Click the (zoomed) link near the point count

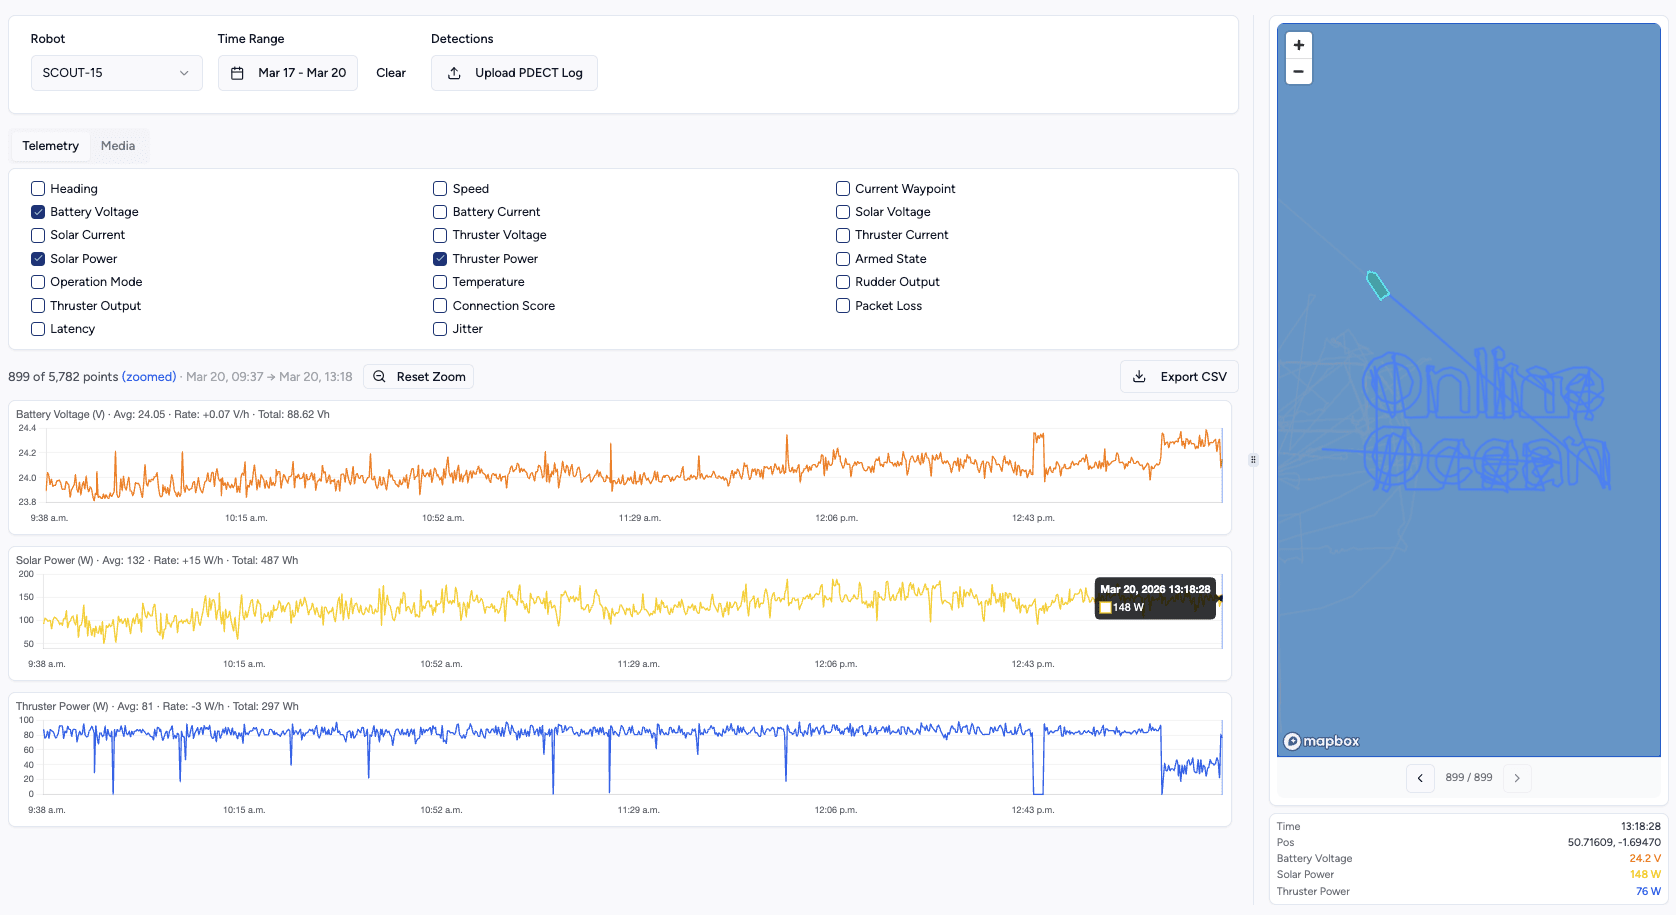149,376
